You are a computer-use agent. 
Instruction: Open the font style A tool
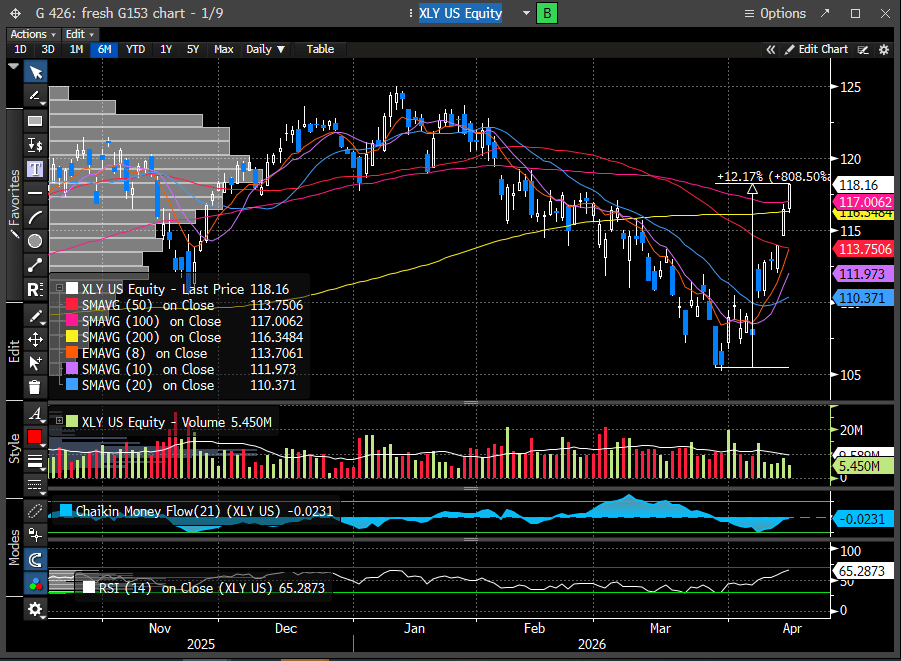click(x=35, y=413)
